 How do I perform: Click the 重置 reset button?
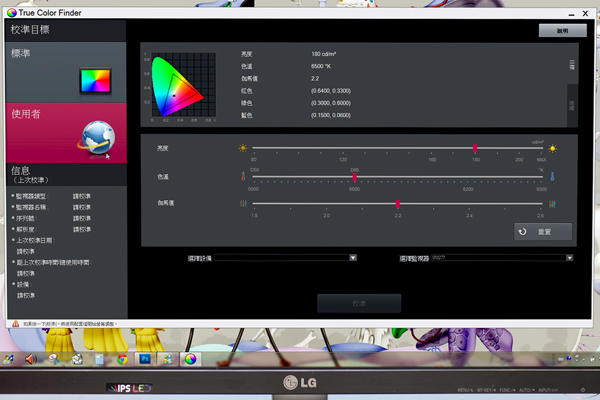pyautogui.click(x=543, y=232)
